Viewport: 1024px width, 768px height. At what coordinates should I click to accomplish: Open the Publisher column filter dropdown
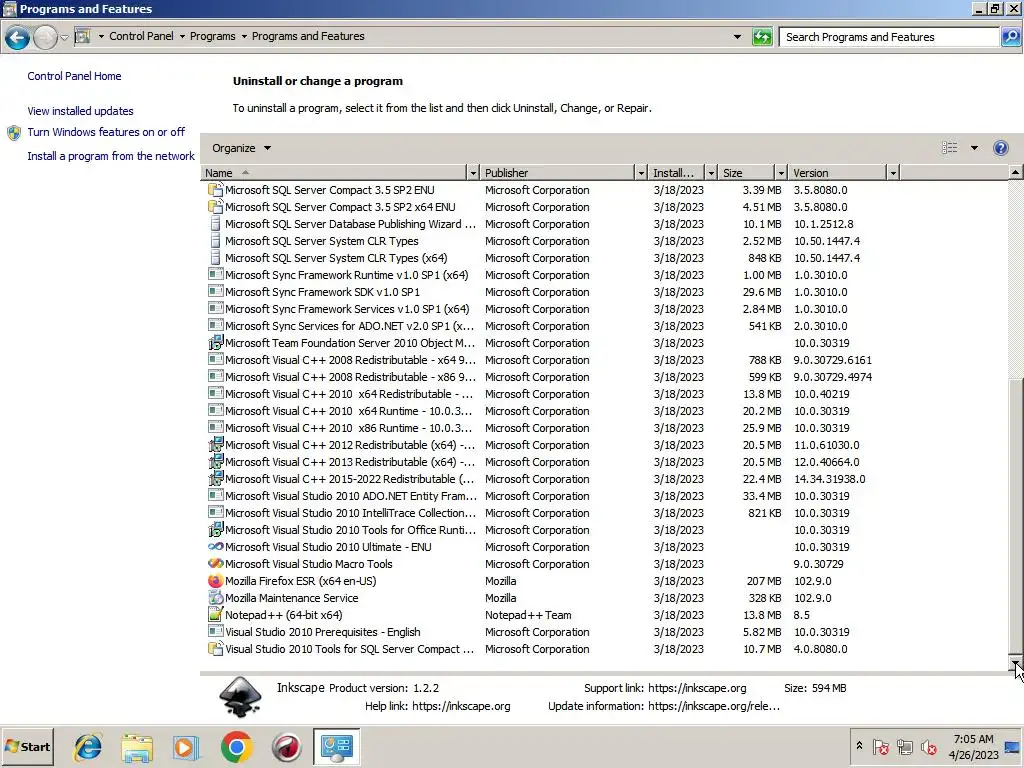coord(641,173)
